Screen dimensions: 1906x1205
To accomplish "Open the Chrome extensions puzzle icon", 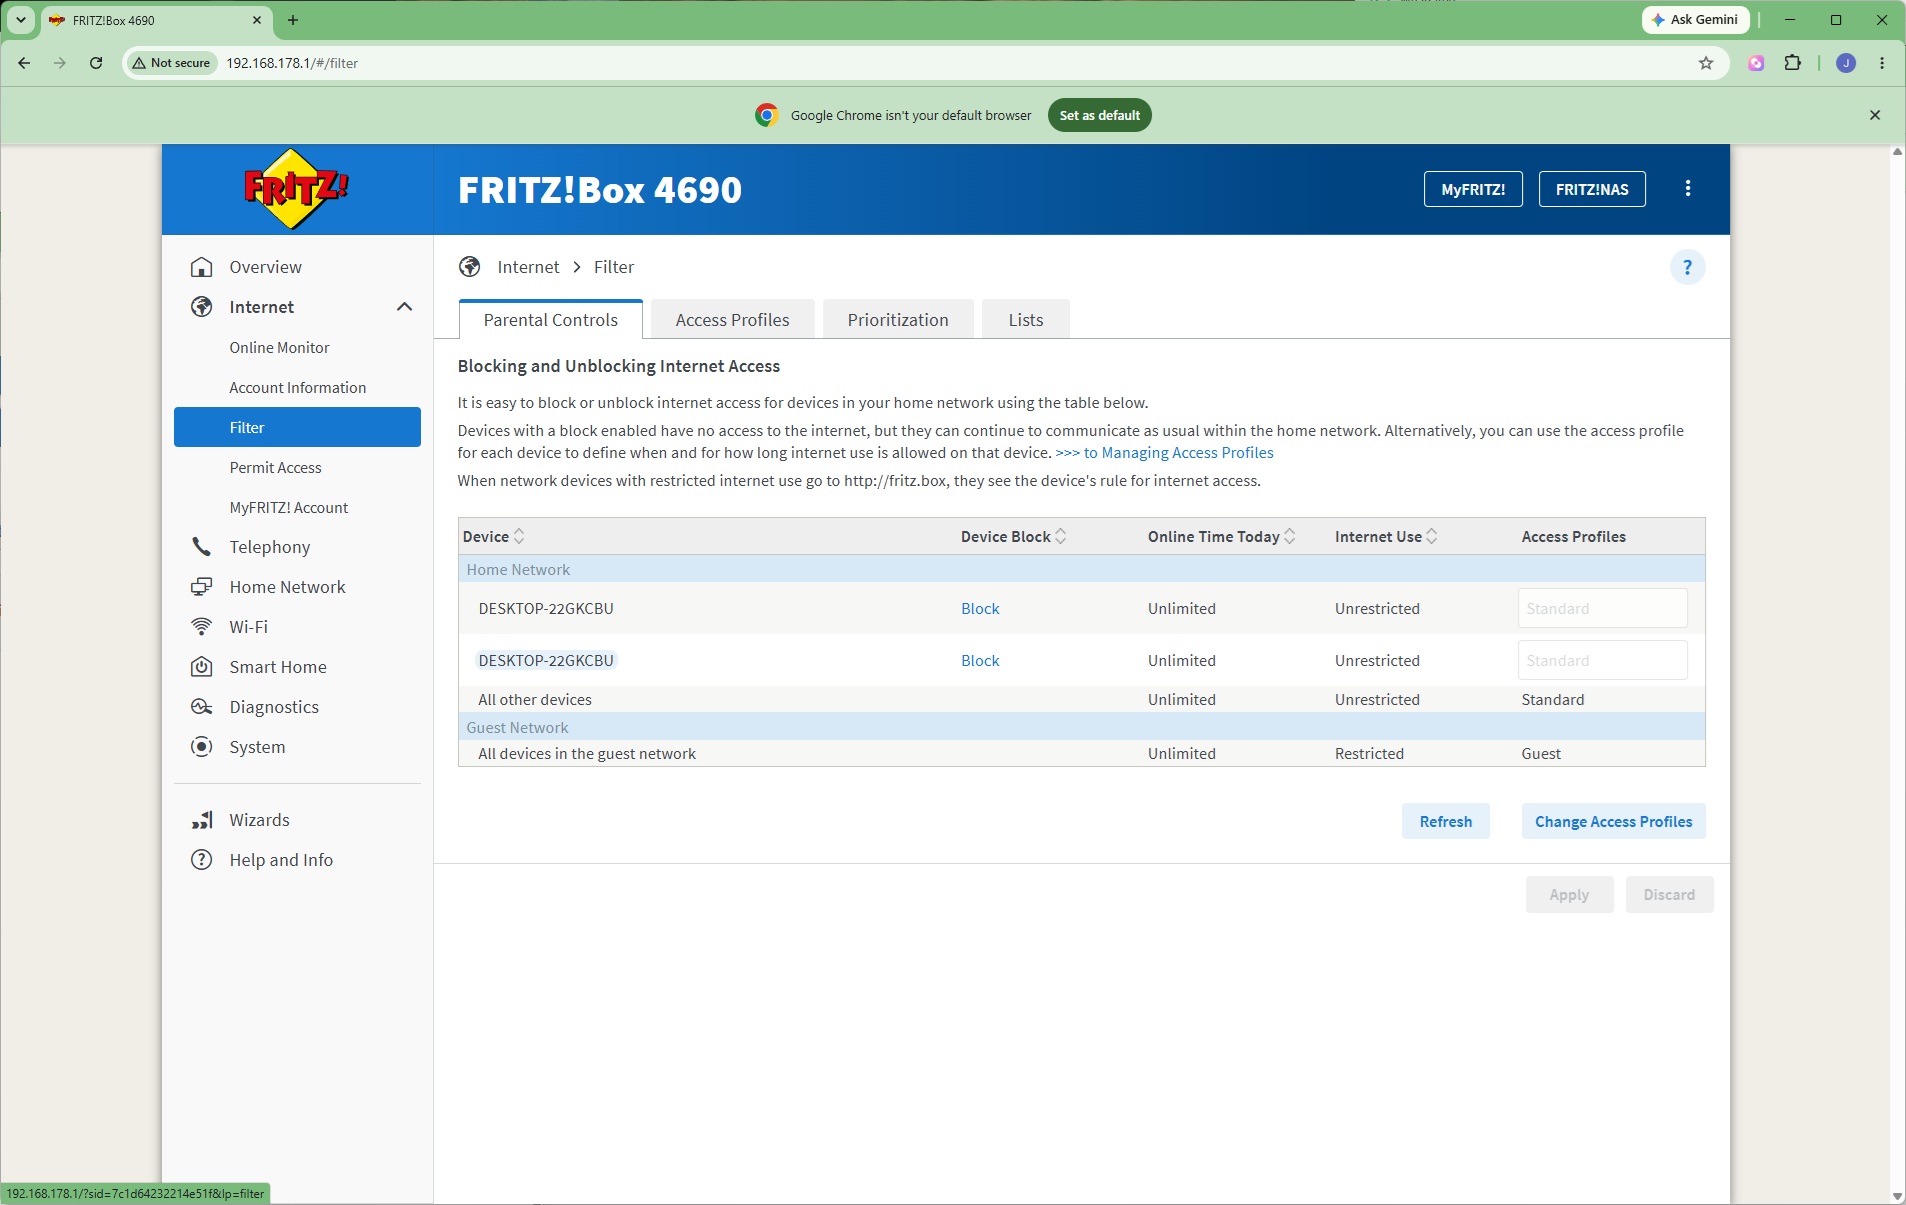I will coord(1793,63).
